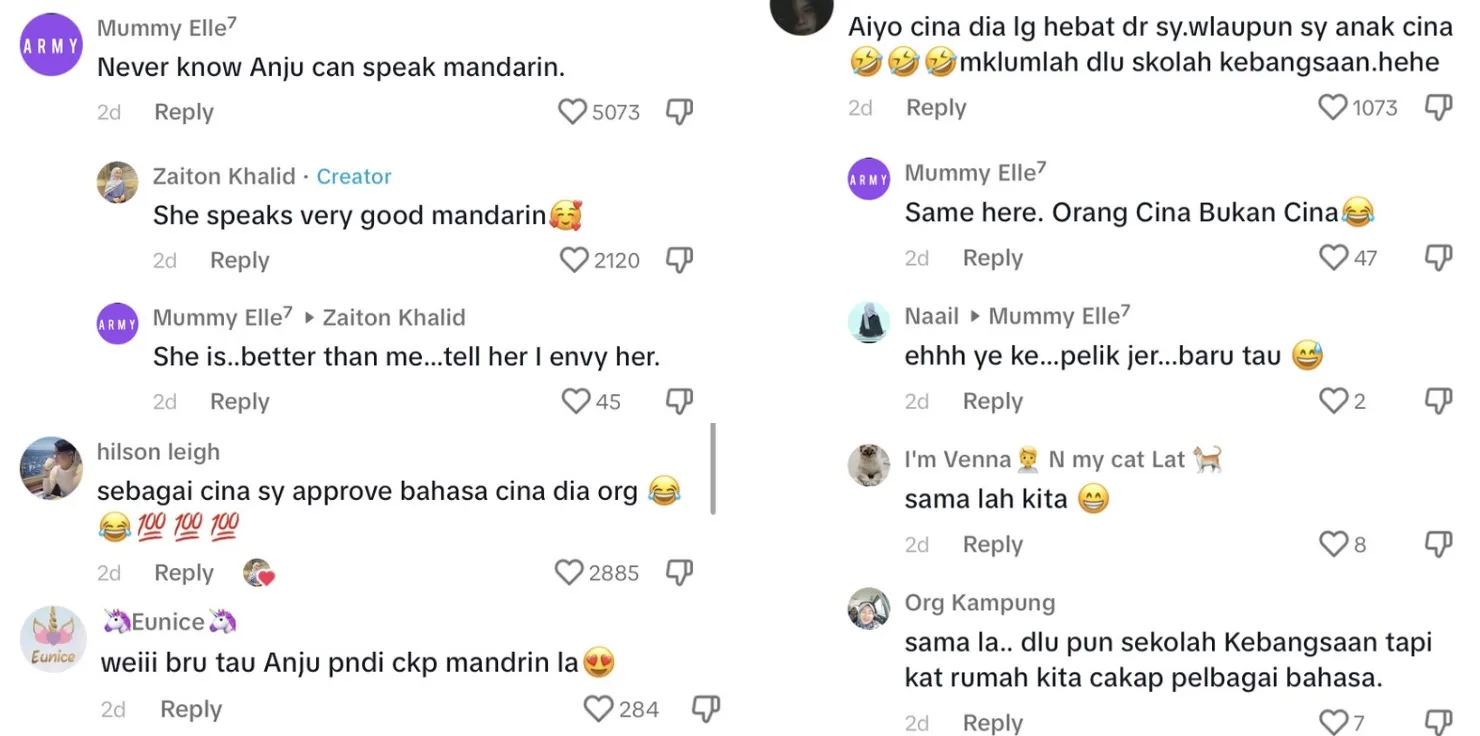The height and width of the screenshot is (736, 1480).
Task: Like hilson leigh's comment
Action: (569, 572)
